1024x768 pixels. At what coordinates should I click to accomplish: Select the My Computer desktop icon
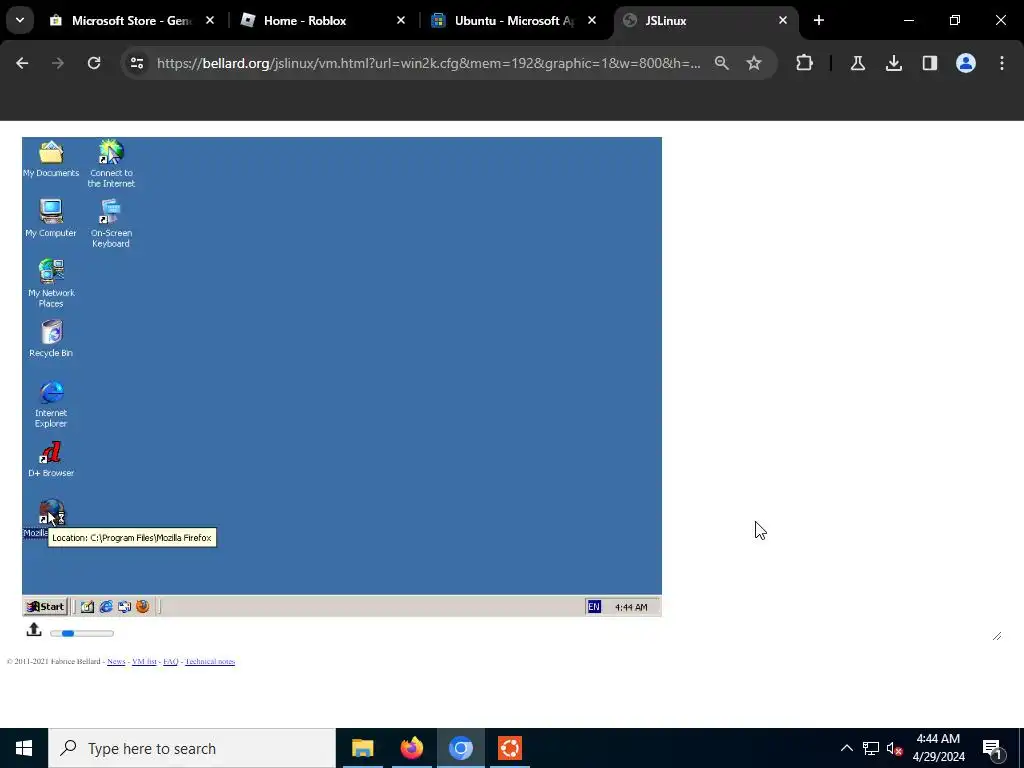pyautogui.click(x=51, y=218)
